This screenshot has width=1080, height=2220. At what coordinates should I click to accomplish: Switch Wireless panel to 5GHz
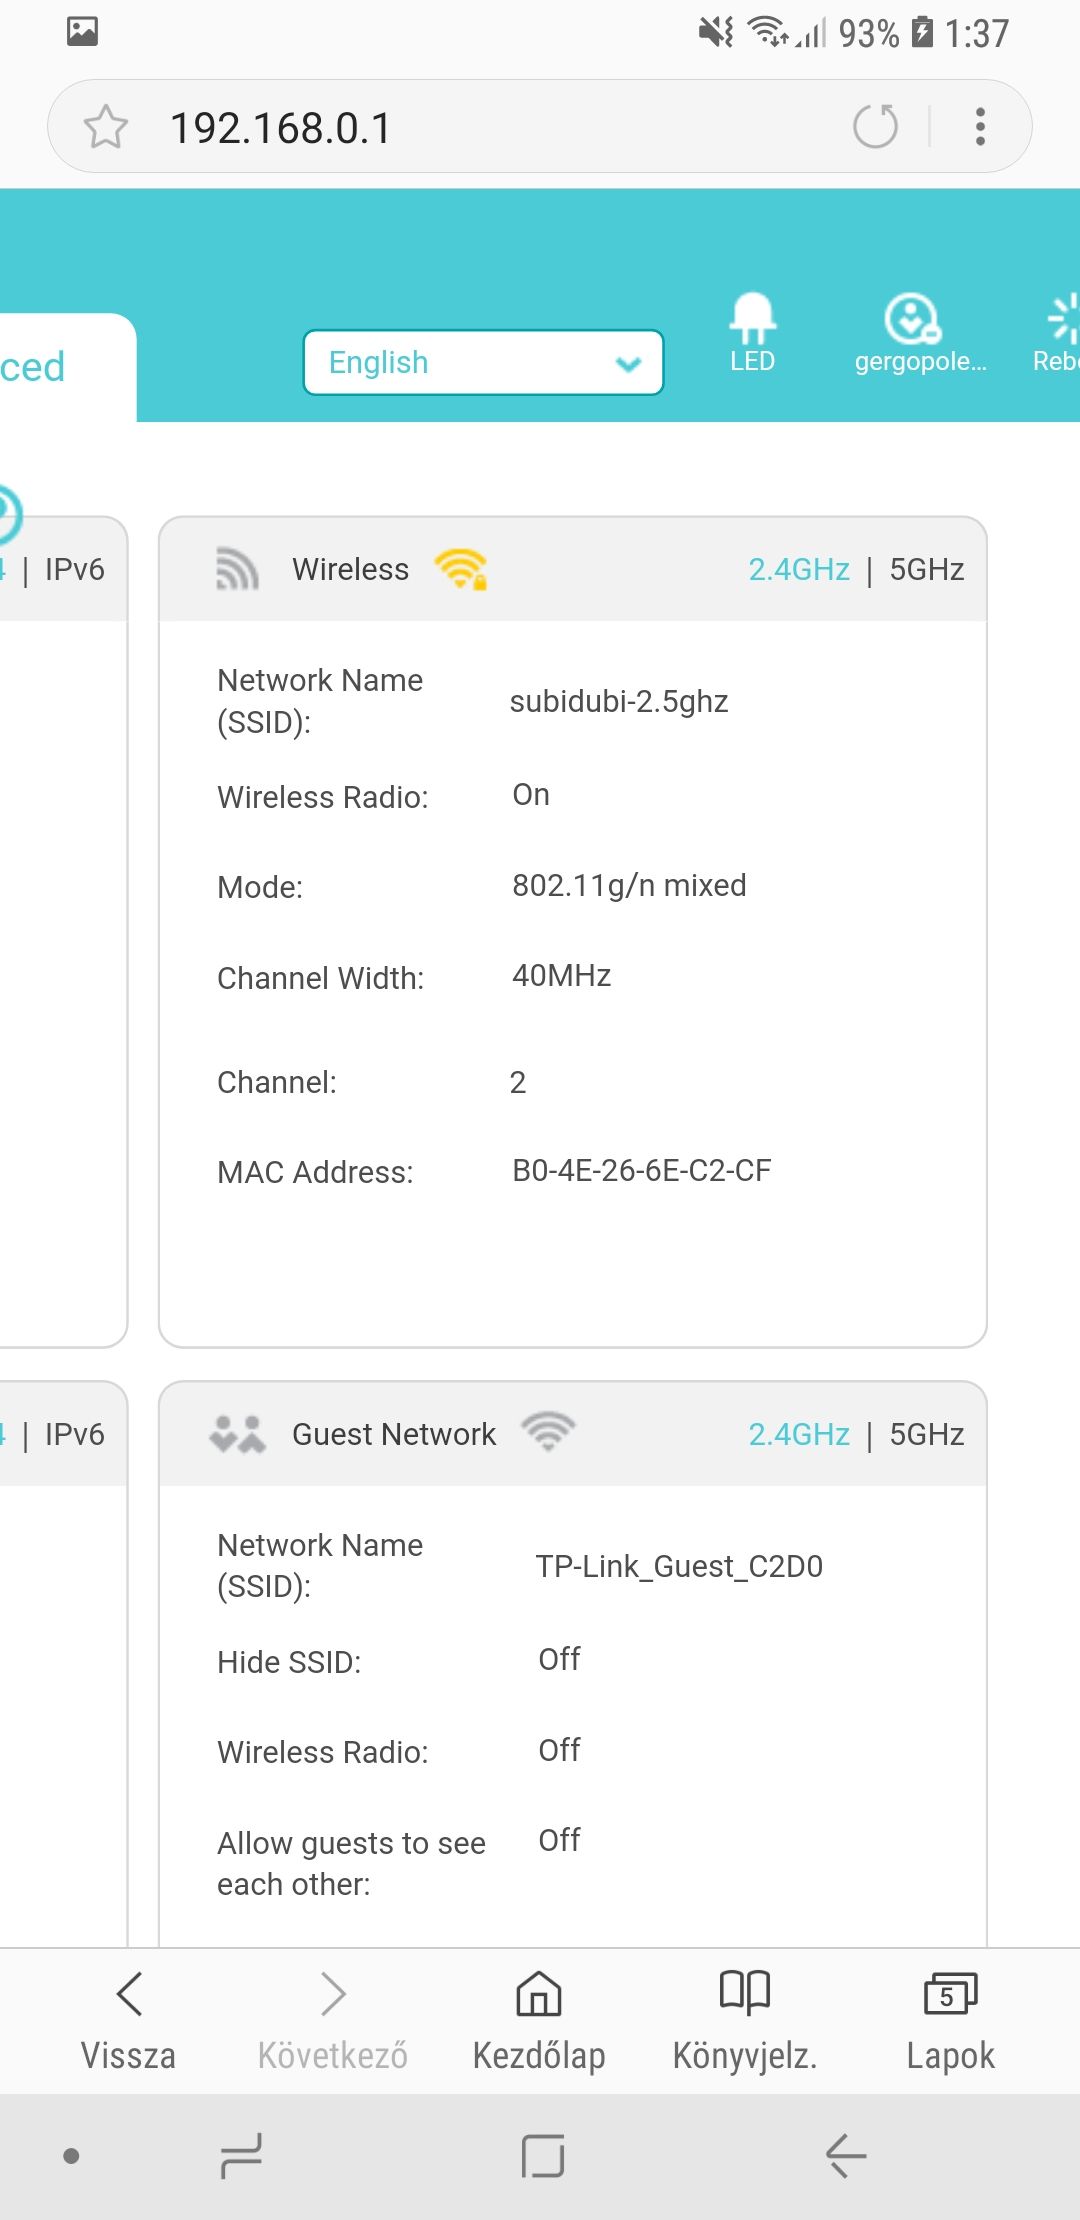[927, 569]
